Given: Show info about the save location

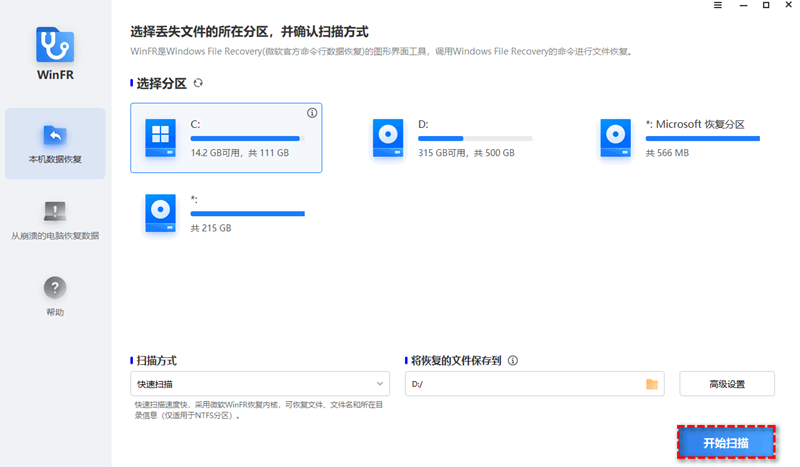Looking at the screenshot, I should click(x=513, y=360).
